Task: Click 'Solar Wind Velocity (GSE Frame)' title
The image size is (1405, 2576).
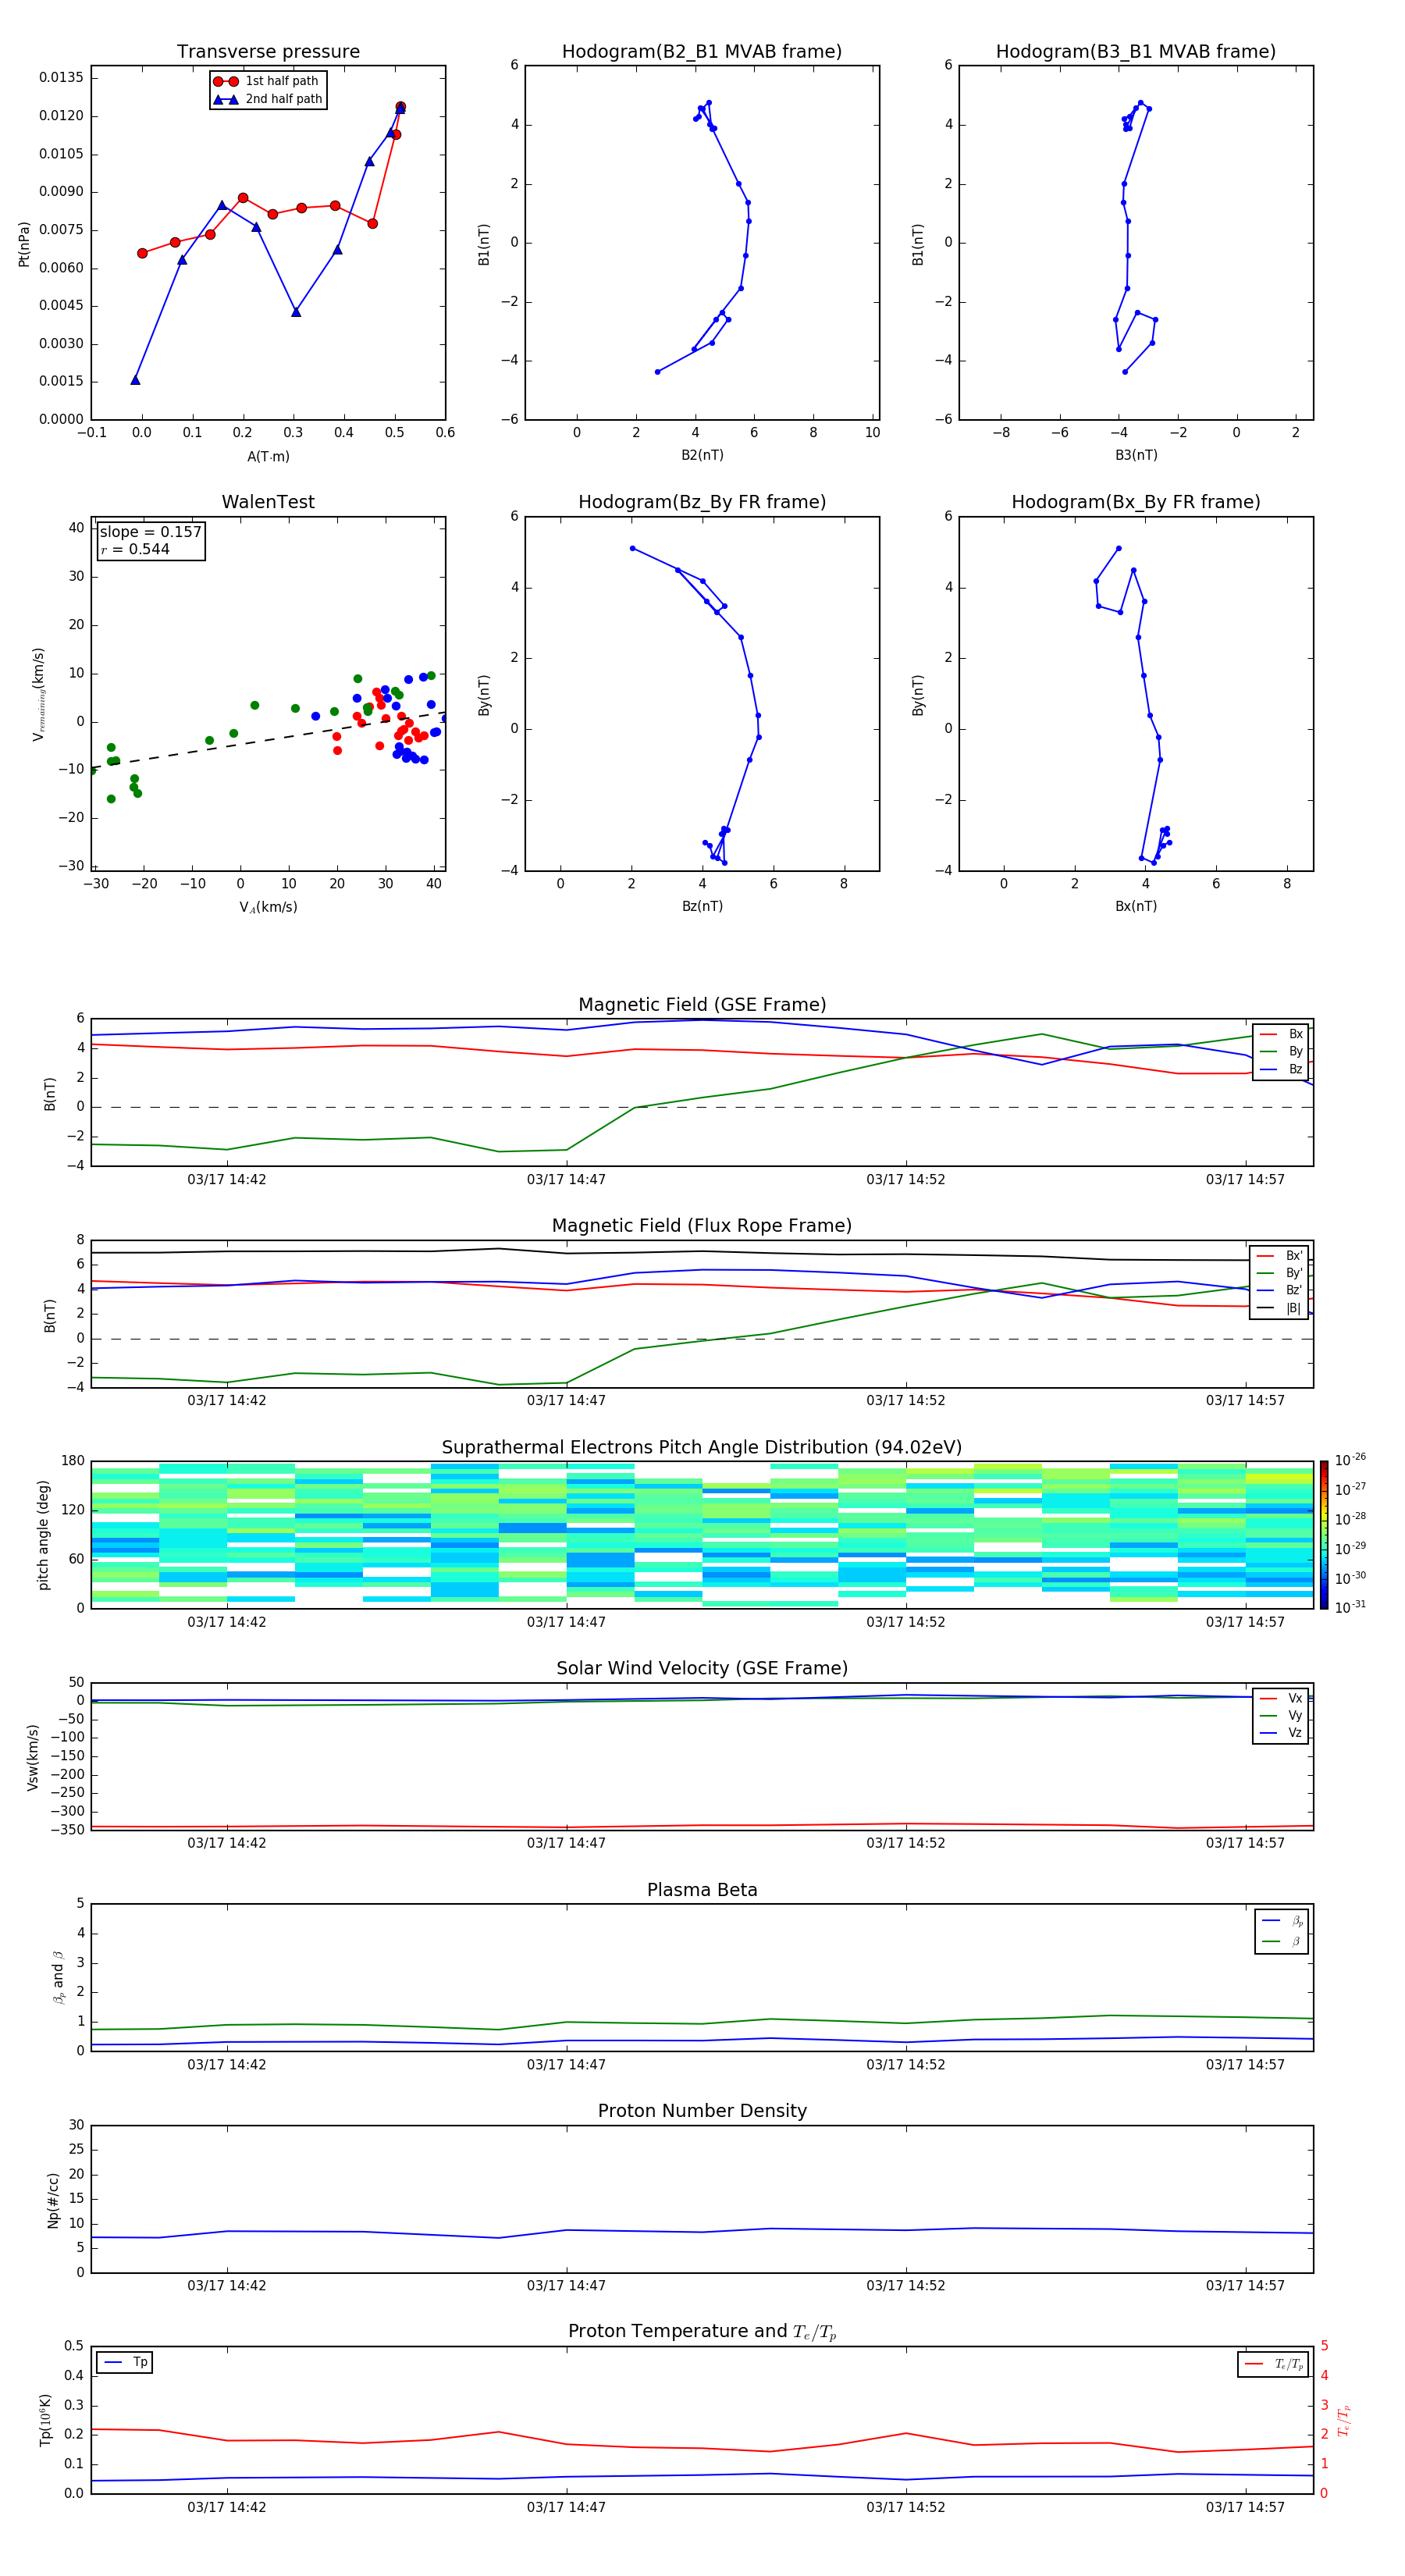Action: pos(702,1668)
